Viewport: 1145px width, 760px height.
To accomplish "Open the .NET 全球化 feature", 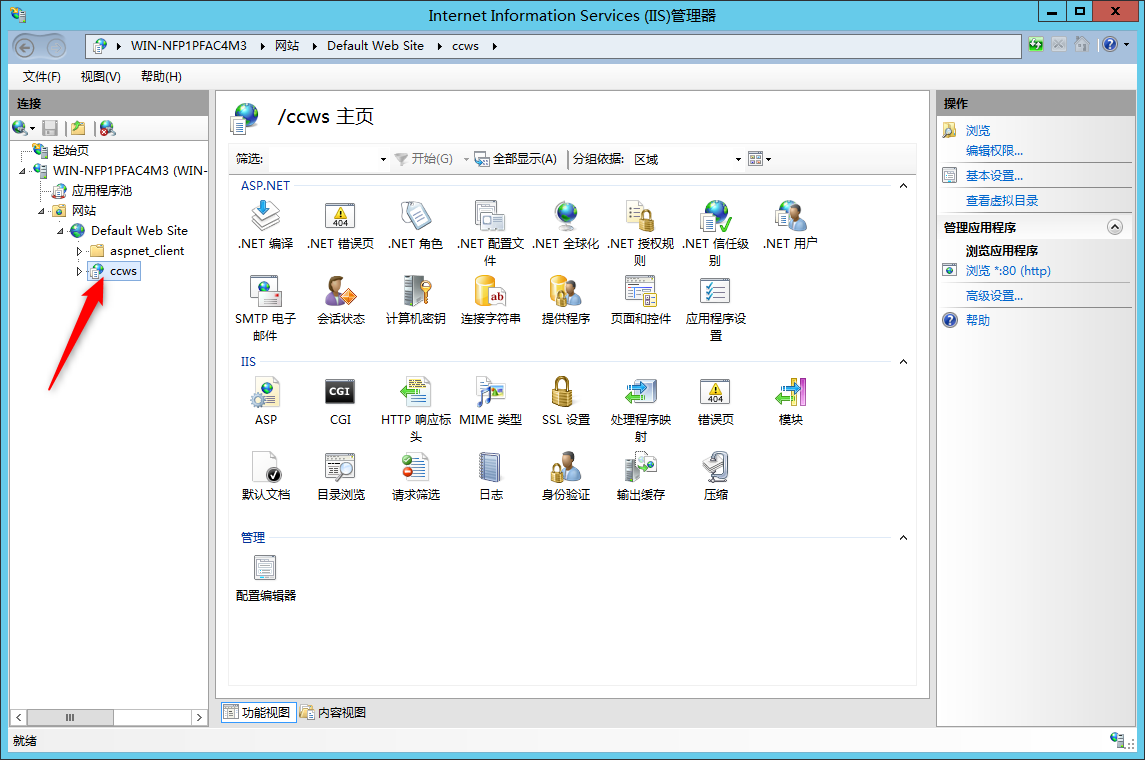I will [x=565, y=226].
